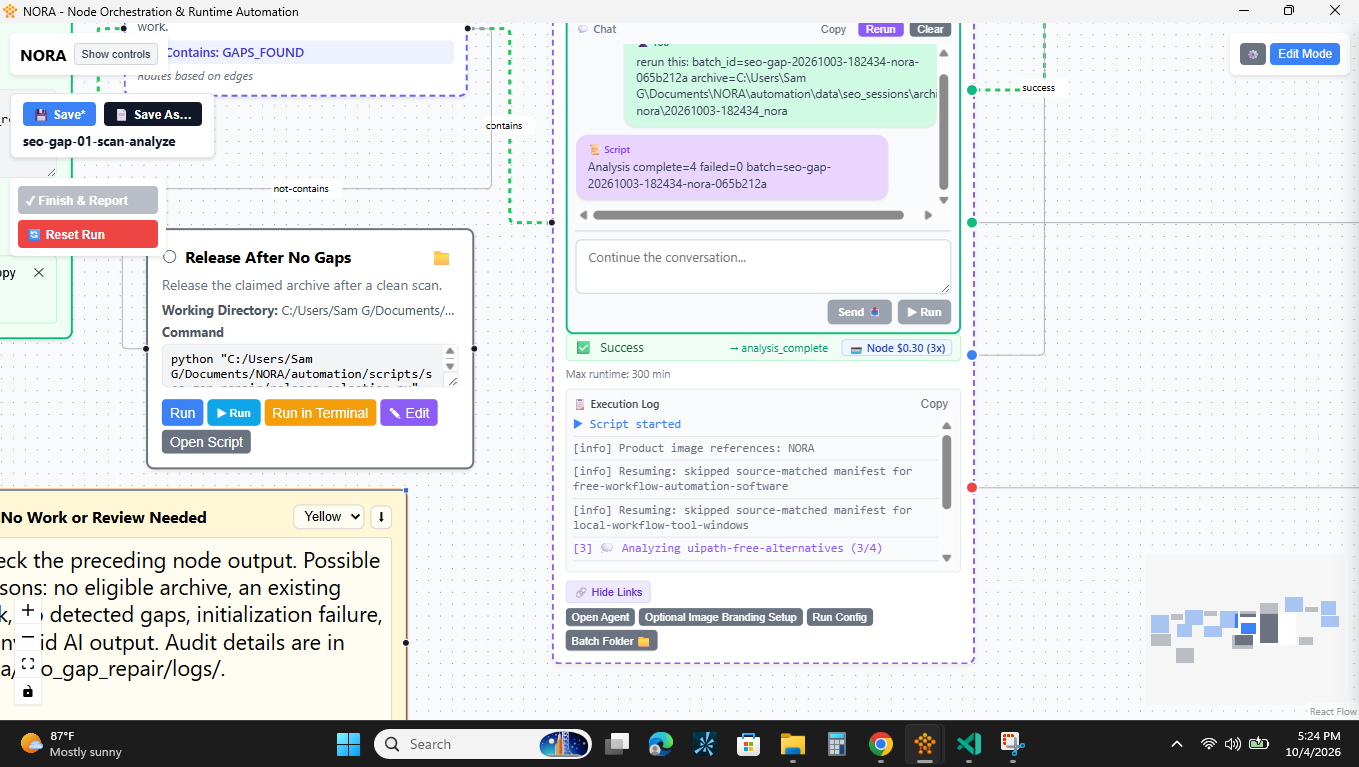Open the gear settings button beside Edit Mode

point(1253,54)
